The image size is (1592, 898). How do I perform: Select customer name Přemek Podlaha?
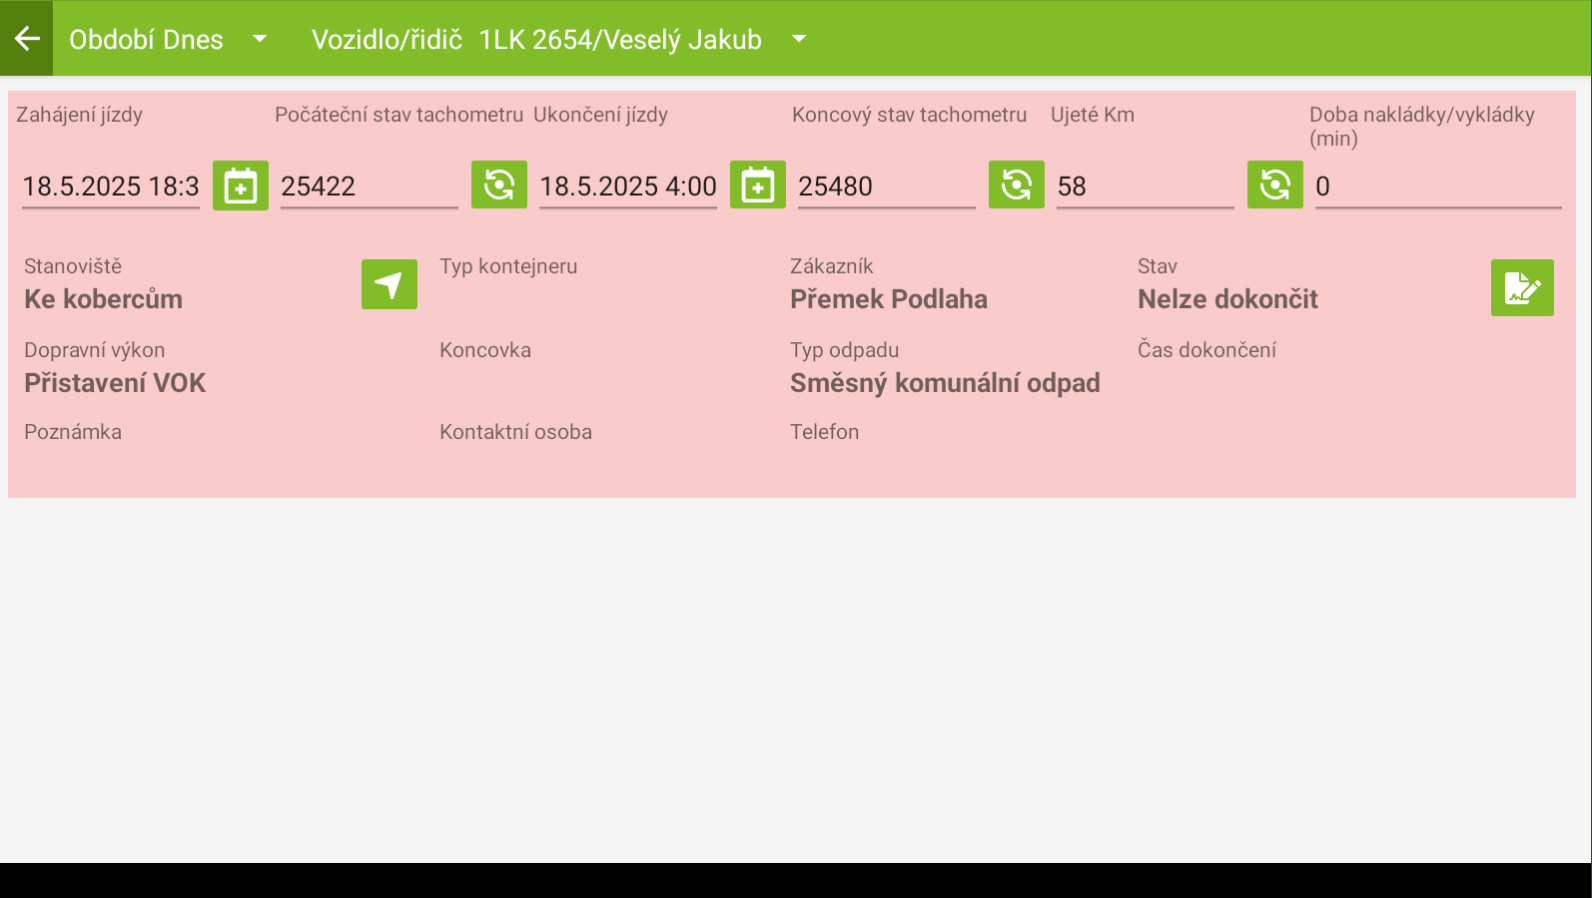(x=889, y=299)
